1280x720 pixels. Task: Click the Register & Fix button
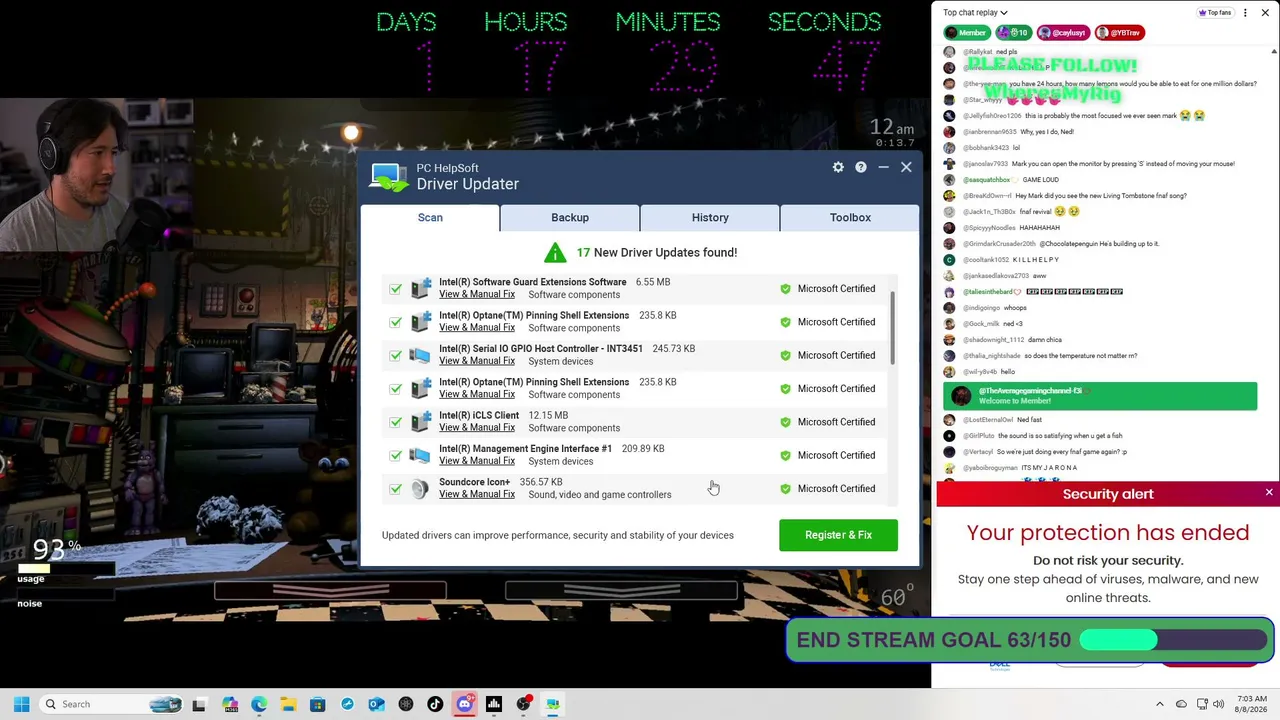[838, 535]
